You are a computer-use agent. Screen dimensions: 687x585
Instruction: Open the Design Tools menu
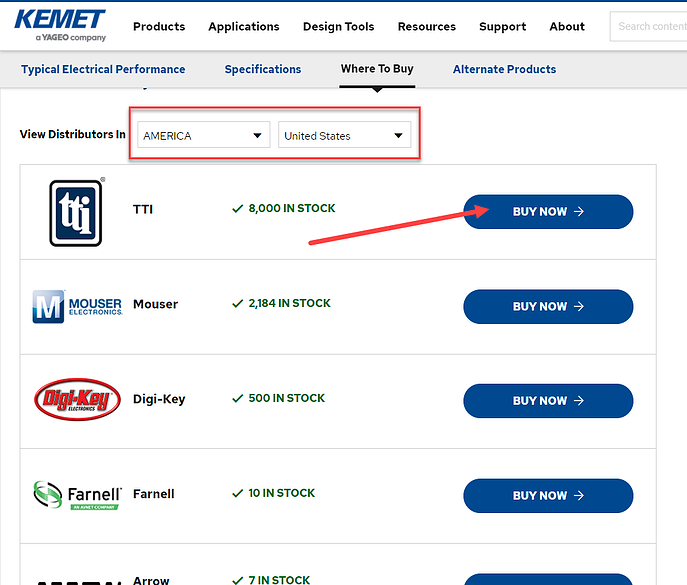pos(339,27)
